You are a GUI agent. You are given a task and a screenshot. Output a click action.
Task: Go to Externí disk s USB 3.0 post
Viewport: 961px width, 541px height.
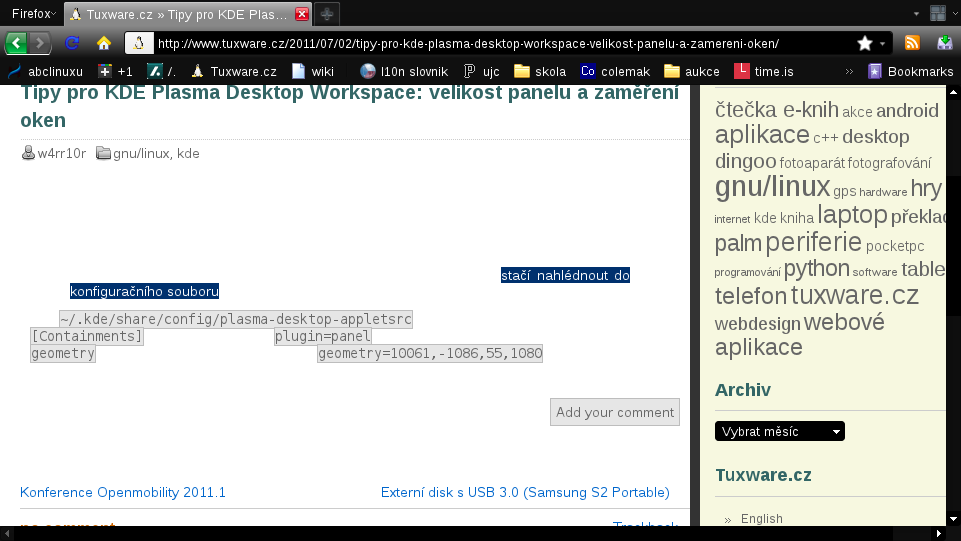click(x=525, y=493)
